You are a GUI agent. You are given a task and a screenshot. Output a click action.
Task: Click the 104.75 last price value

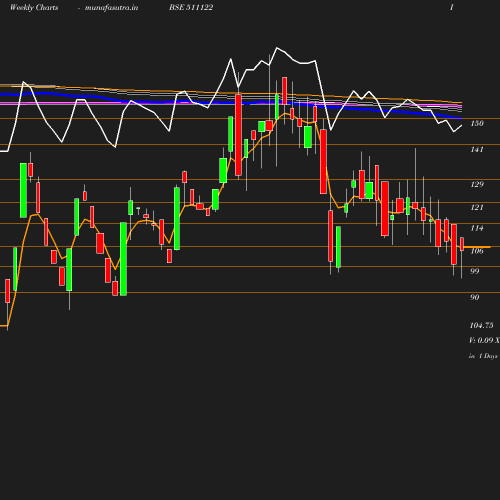482,325
